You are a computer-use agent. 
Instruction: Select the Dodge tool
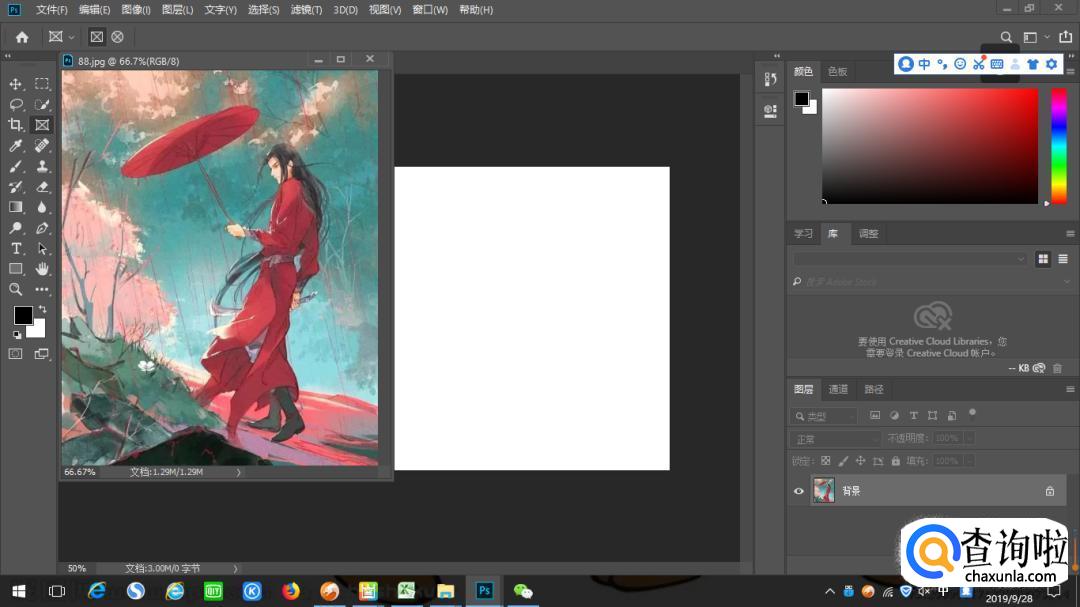click(15, 228)
